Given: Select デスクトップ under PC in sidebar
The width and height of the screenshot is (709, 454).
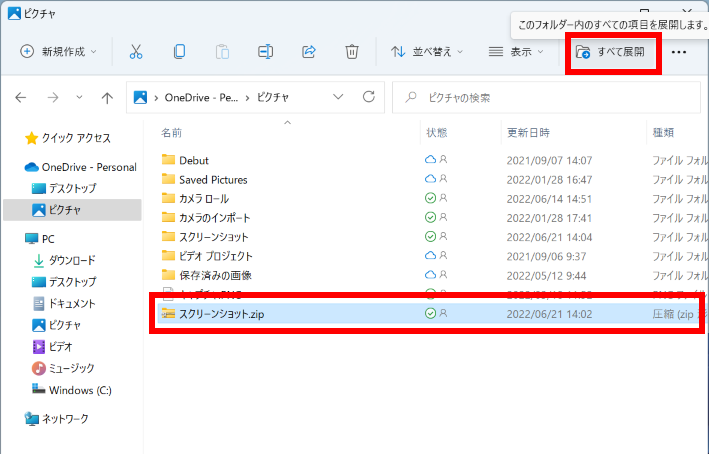Looking at the screenshot, I should coord(64,282).
